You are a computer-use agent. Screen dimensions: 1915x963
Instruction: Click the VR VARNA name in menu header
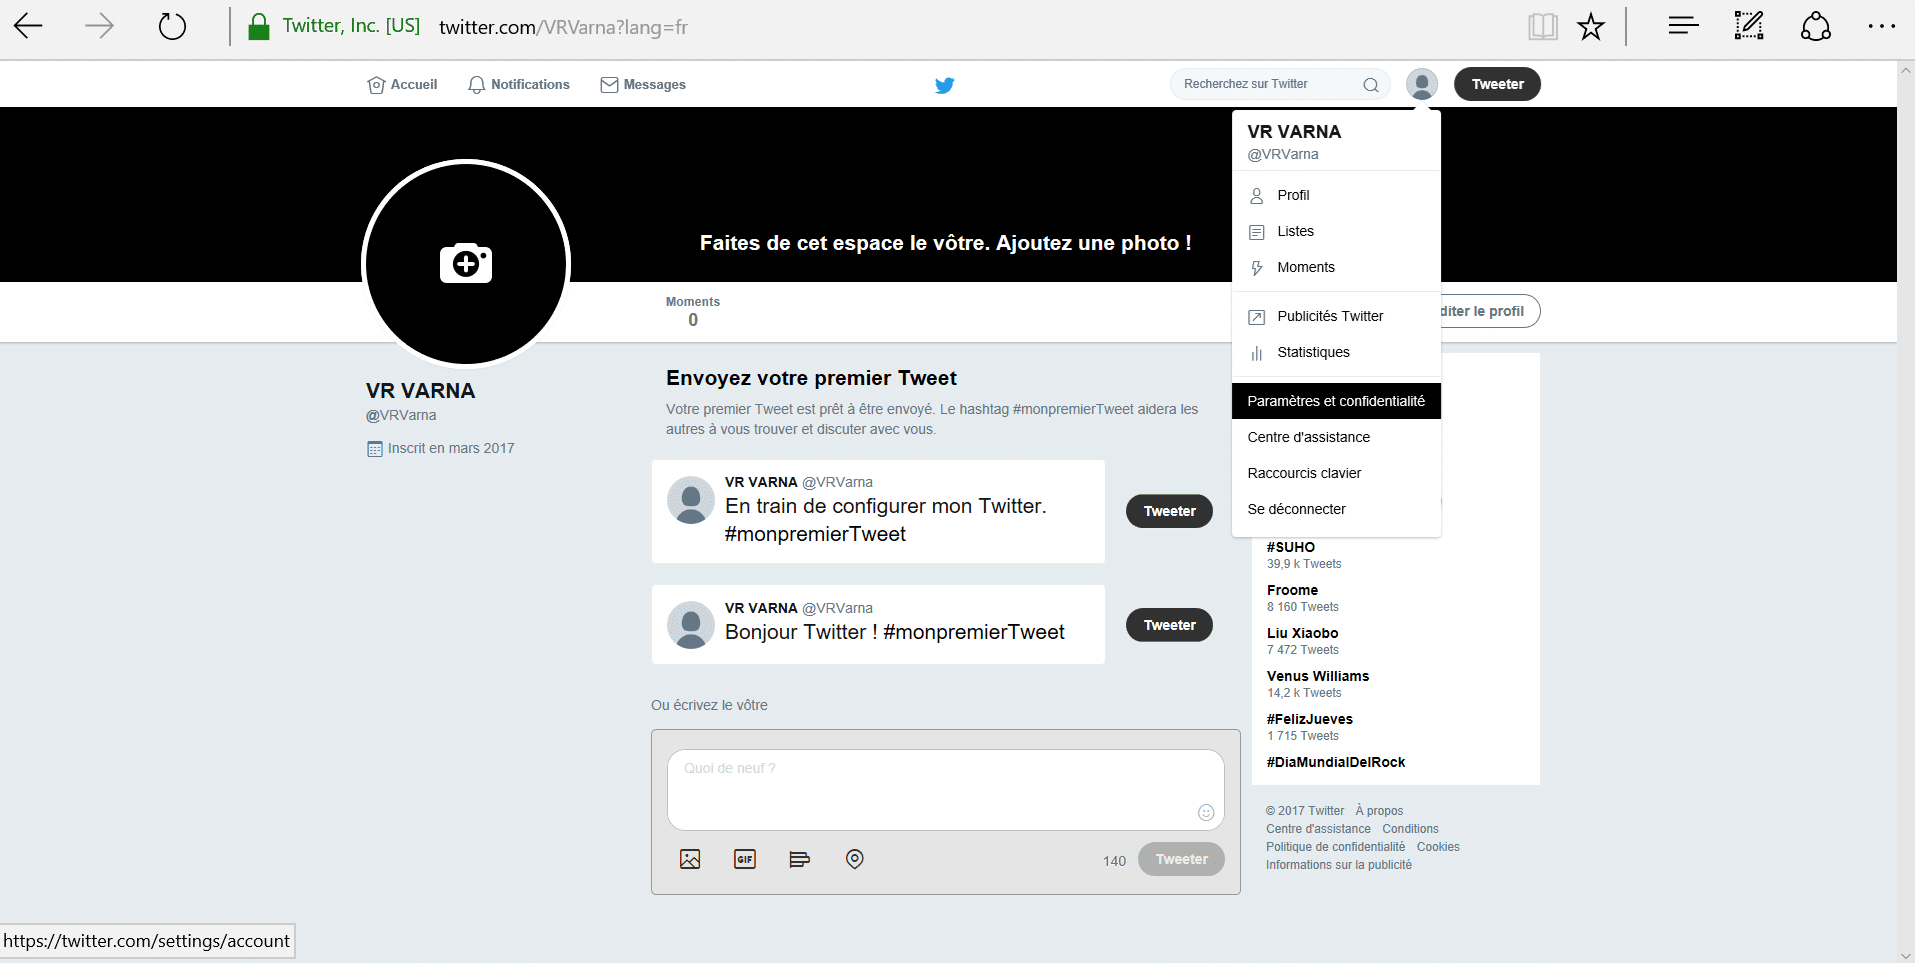click(1294, 132)
